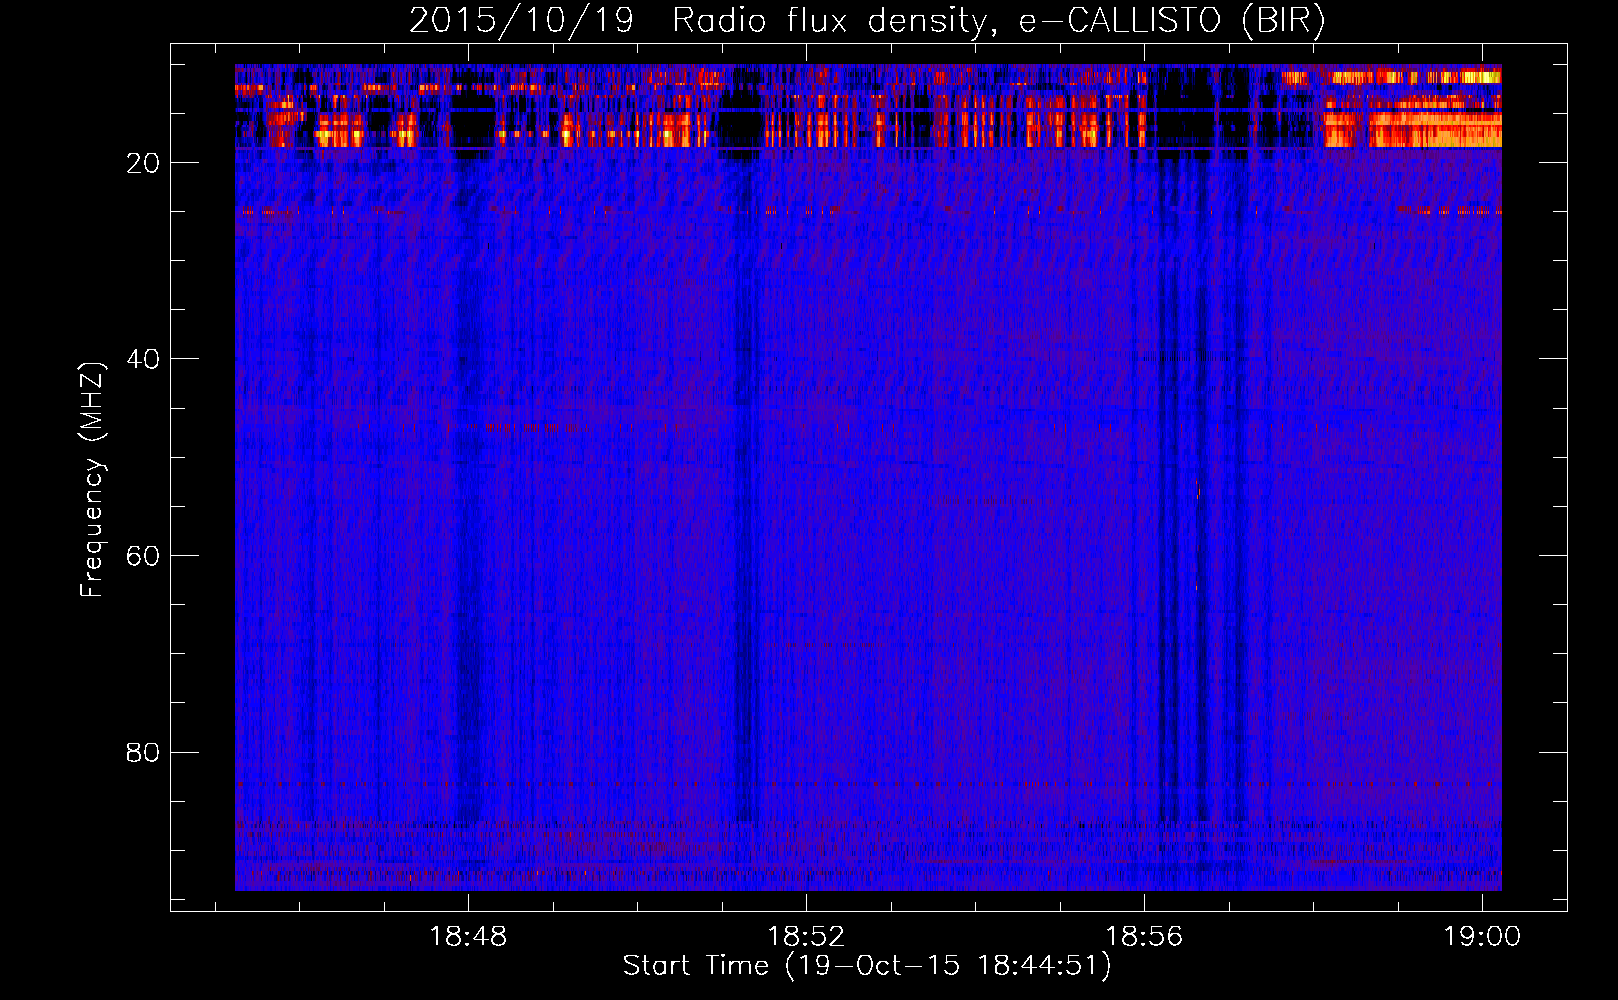Click the '60' frequency tick label

pyautogui.click(x=143, y=556)
